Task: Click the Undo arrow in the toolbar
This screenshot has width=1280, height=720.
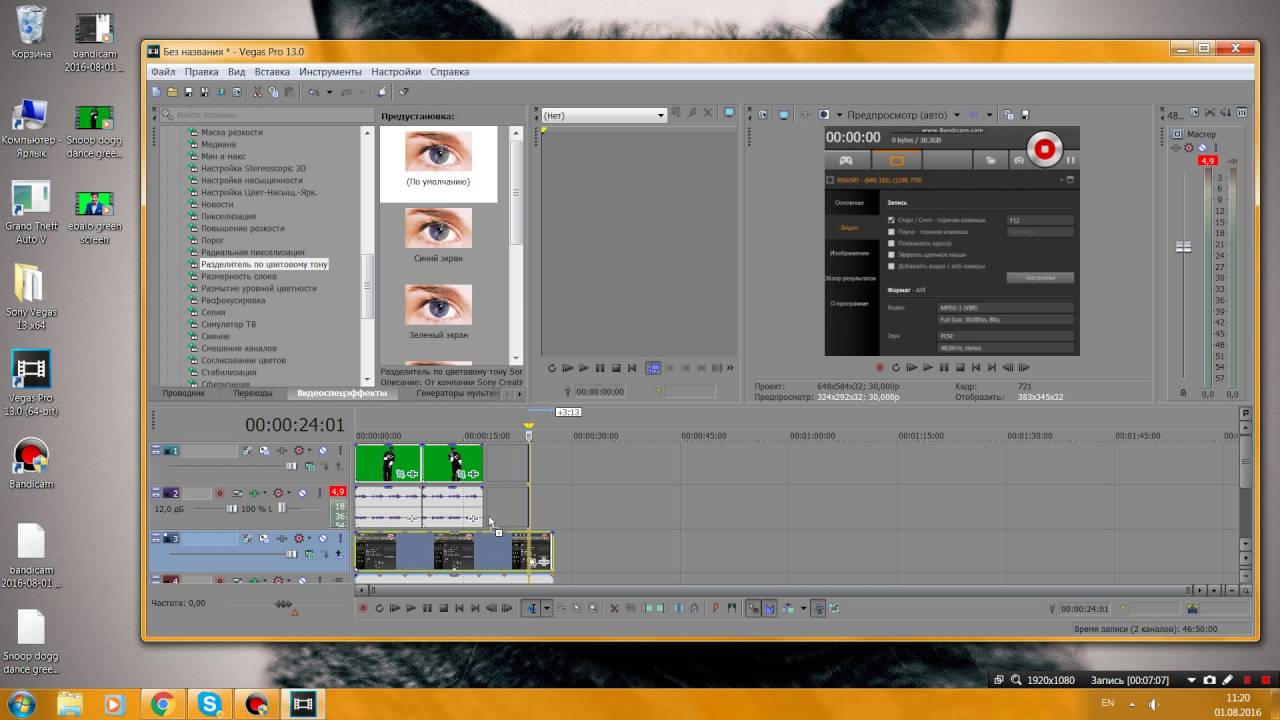Action: tap(313, 92)
